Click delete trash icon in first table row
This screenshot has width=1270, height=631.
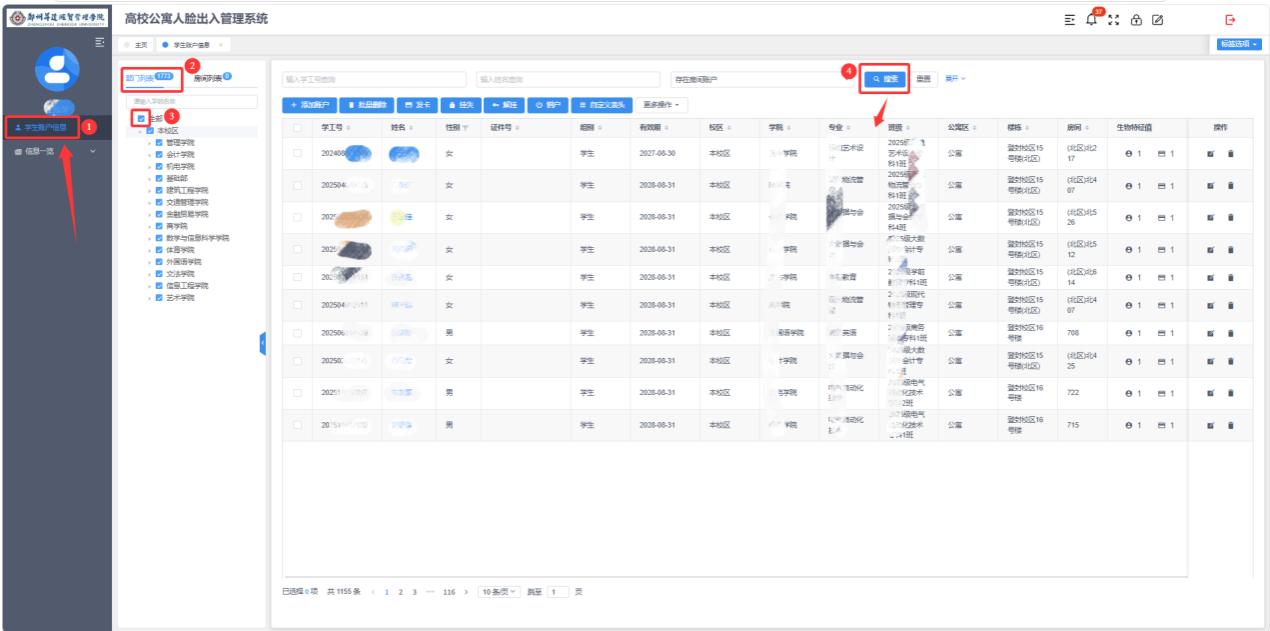[1230, 154]
